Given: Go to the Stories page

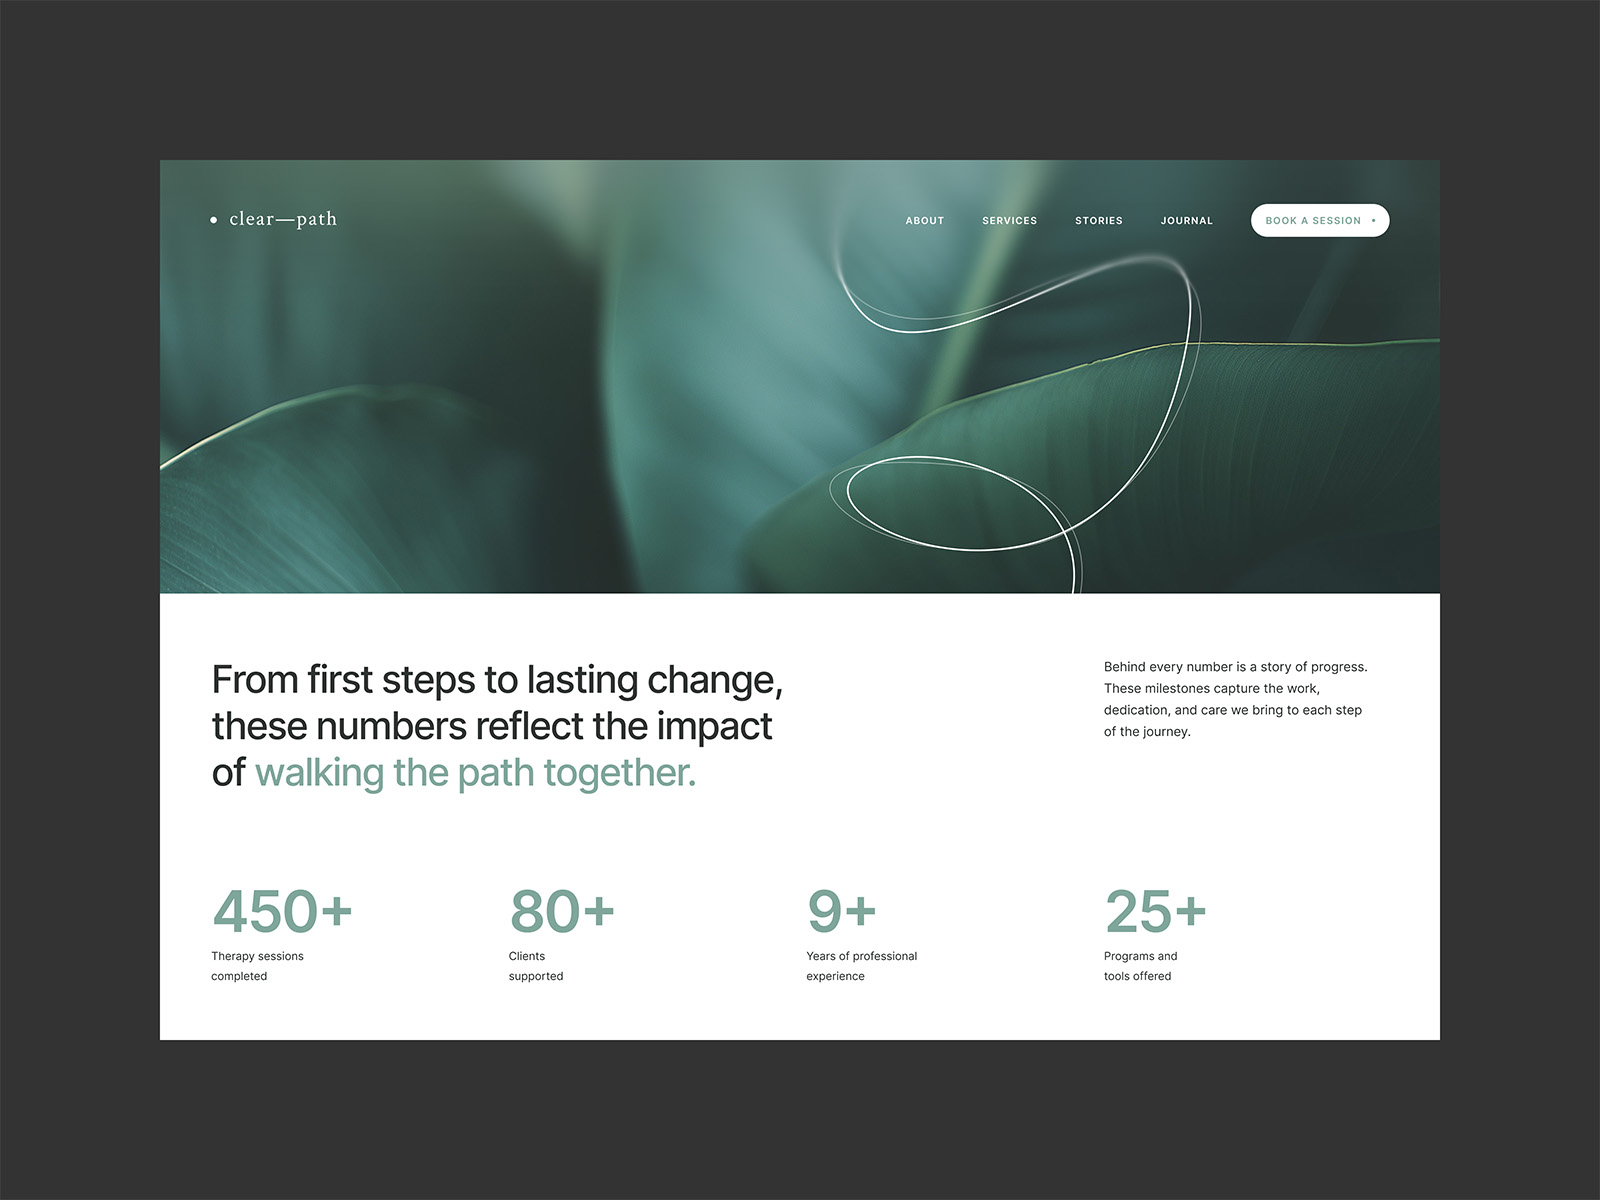Looking at the screenshot, I should 1099,221.
